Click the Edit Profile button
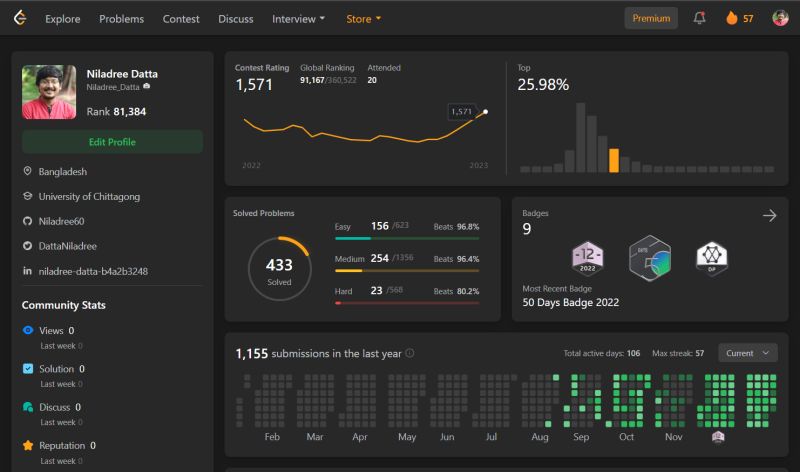Viewport: 800px width, 472px height. pos(112,142)
